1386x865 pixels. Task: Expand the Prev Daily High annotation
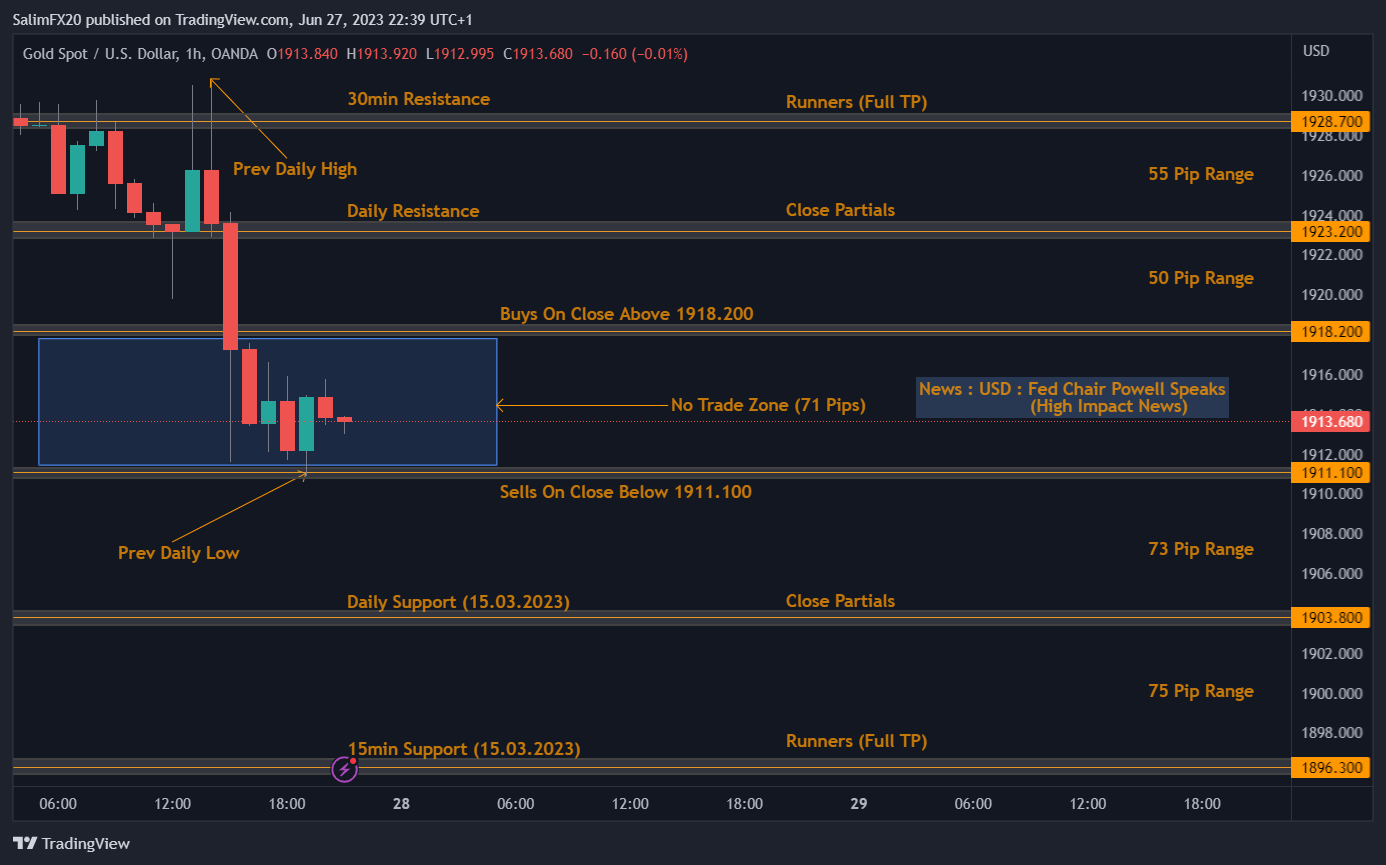(294, 169)
